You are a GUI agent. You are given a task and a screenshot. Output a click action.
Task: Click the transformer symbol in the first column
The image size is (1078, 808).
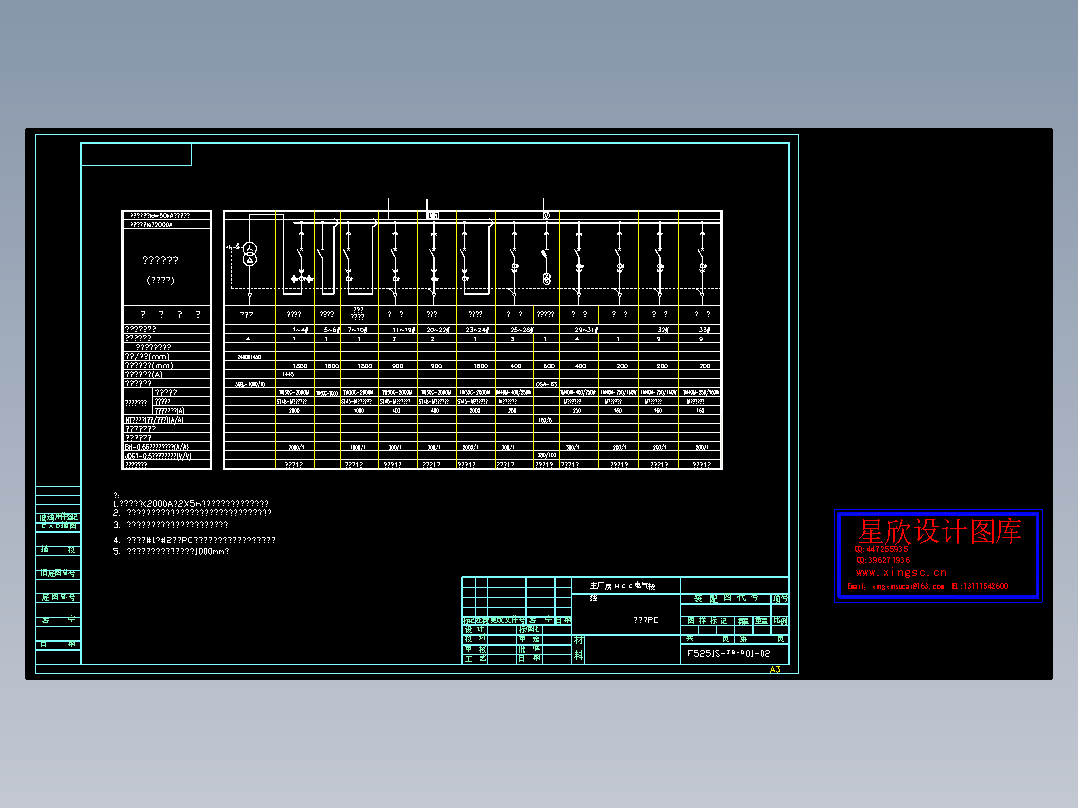click(251, 253)
